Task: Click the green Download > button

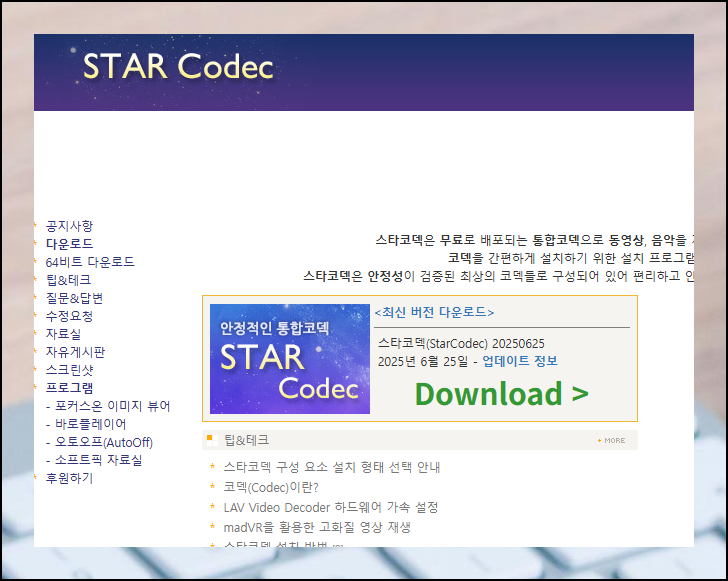Action: click(501, 394)
